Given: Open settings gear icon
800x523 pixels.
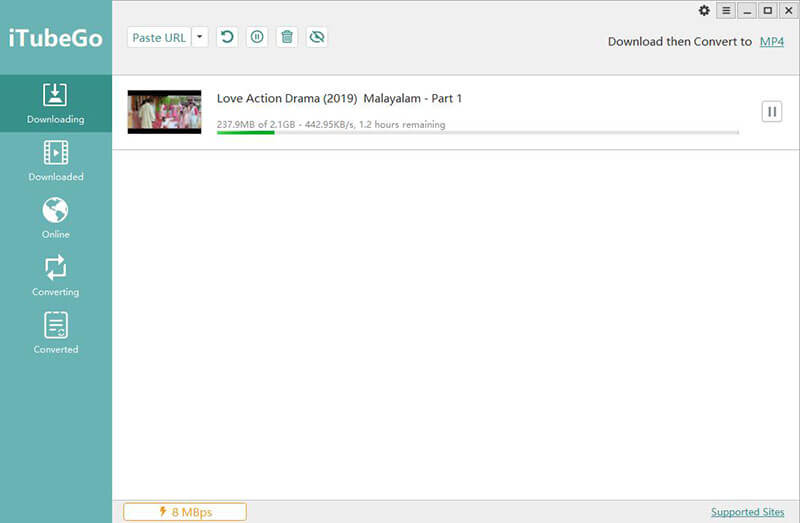Looking at the screenshot, I should pyautogui.click(x=704, y=10).
